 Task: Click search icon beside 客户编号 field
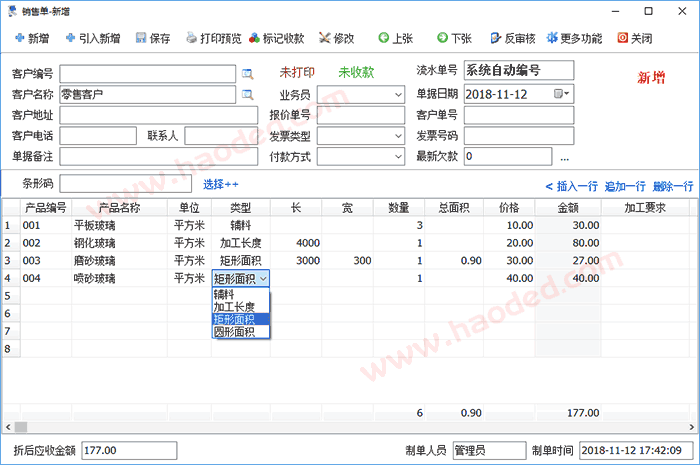[x=247, y=74]
